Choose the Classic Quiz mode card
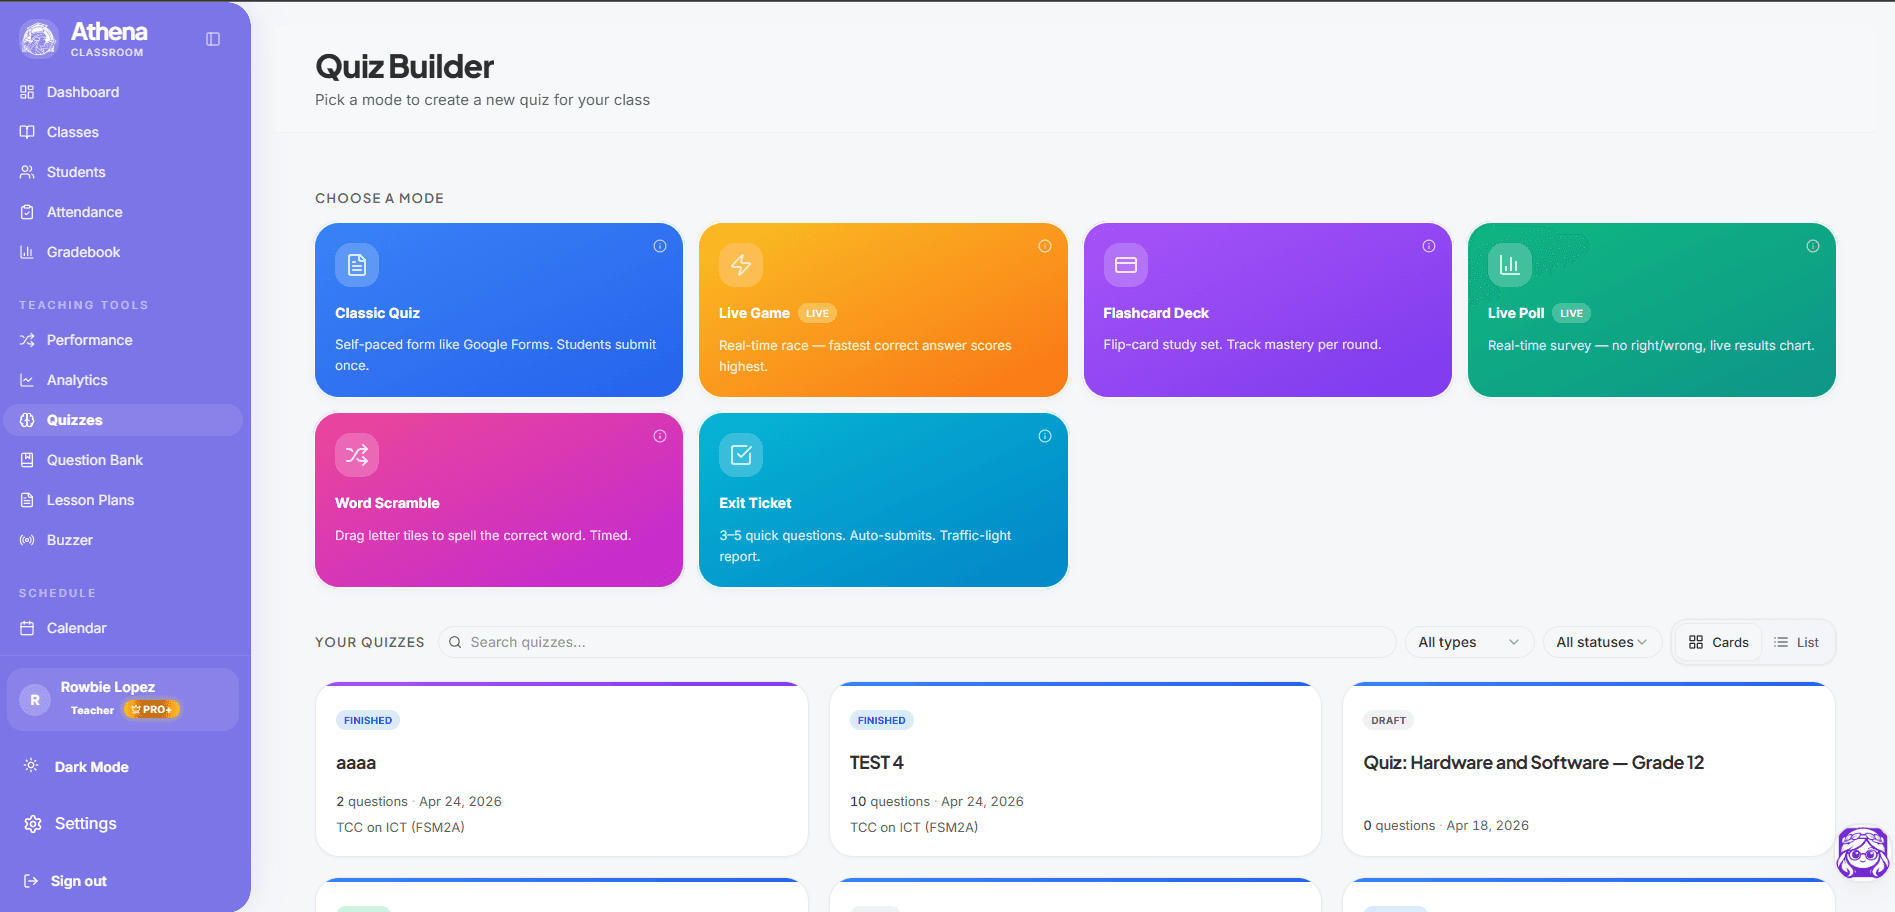1895x912 pixels. [x=499, y=310]
